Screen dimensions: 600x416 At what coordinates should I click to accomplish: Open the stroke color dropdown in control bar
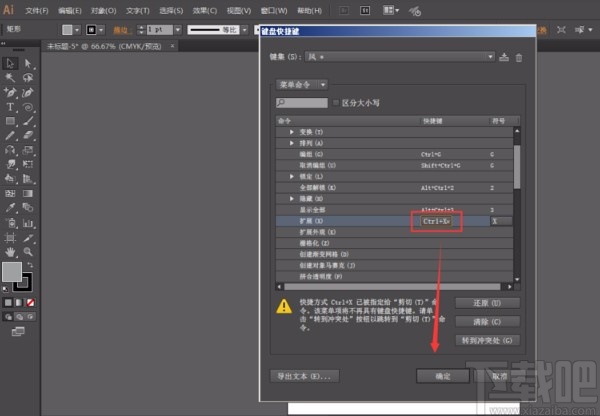[x=101, y=30]
